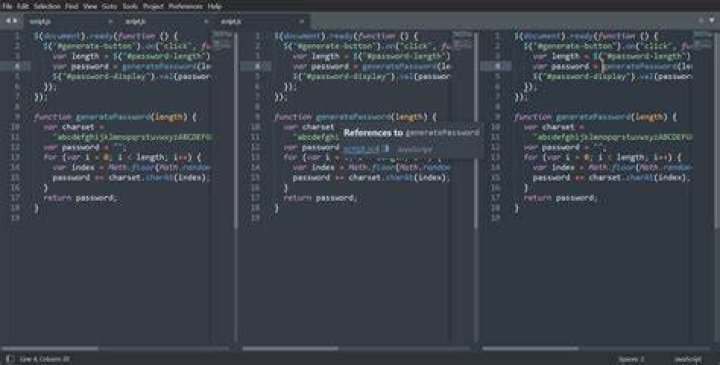Open the Goto menu
720x365 pixels.
(109, 6)
